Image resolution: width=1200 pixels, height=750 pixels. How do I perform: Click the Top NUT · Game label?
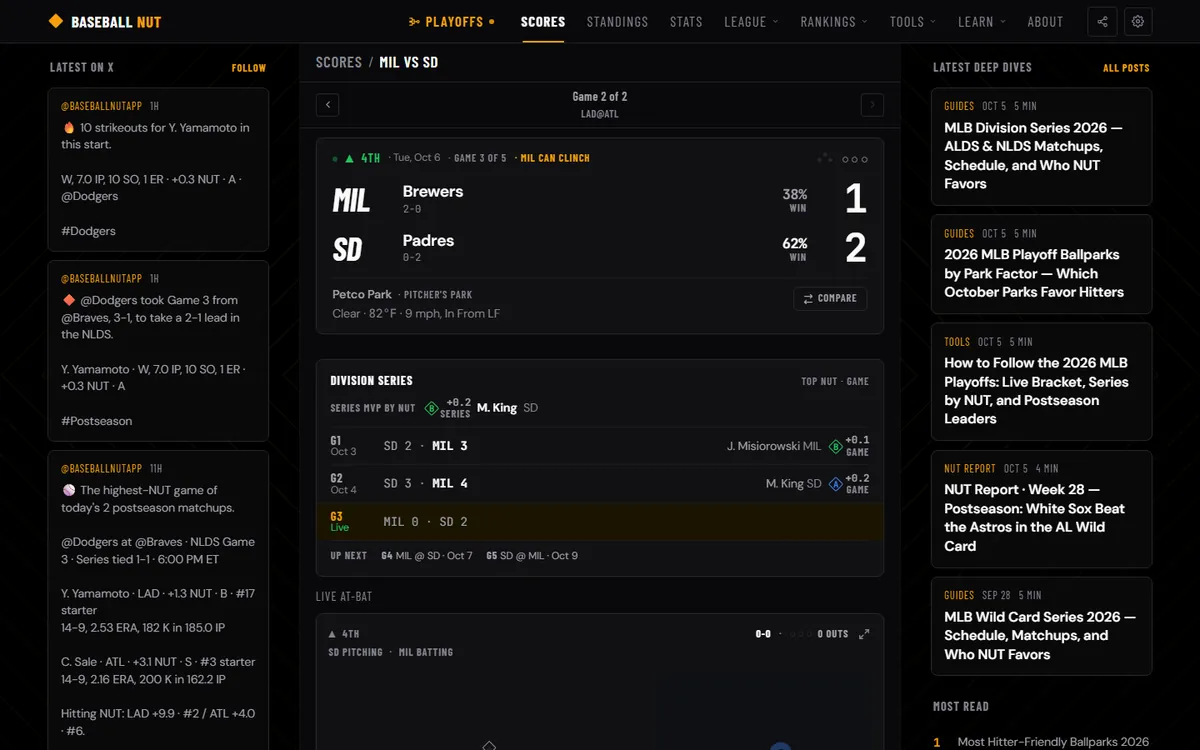coord(835,381)
